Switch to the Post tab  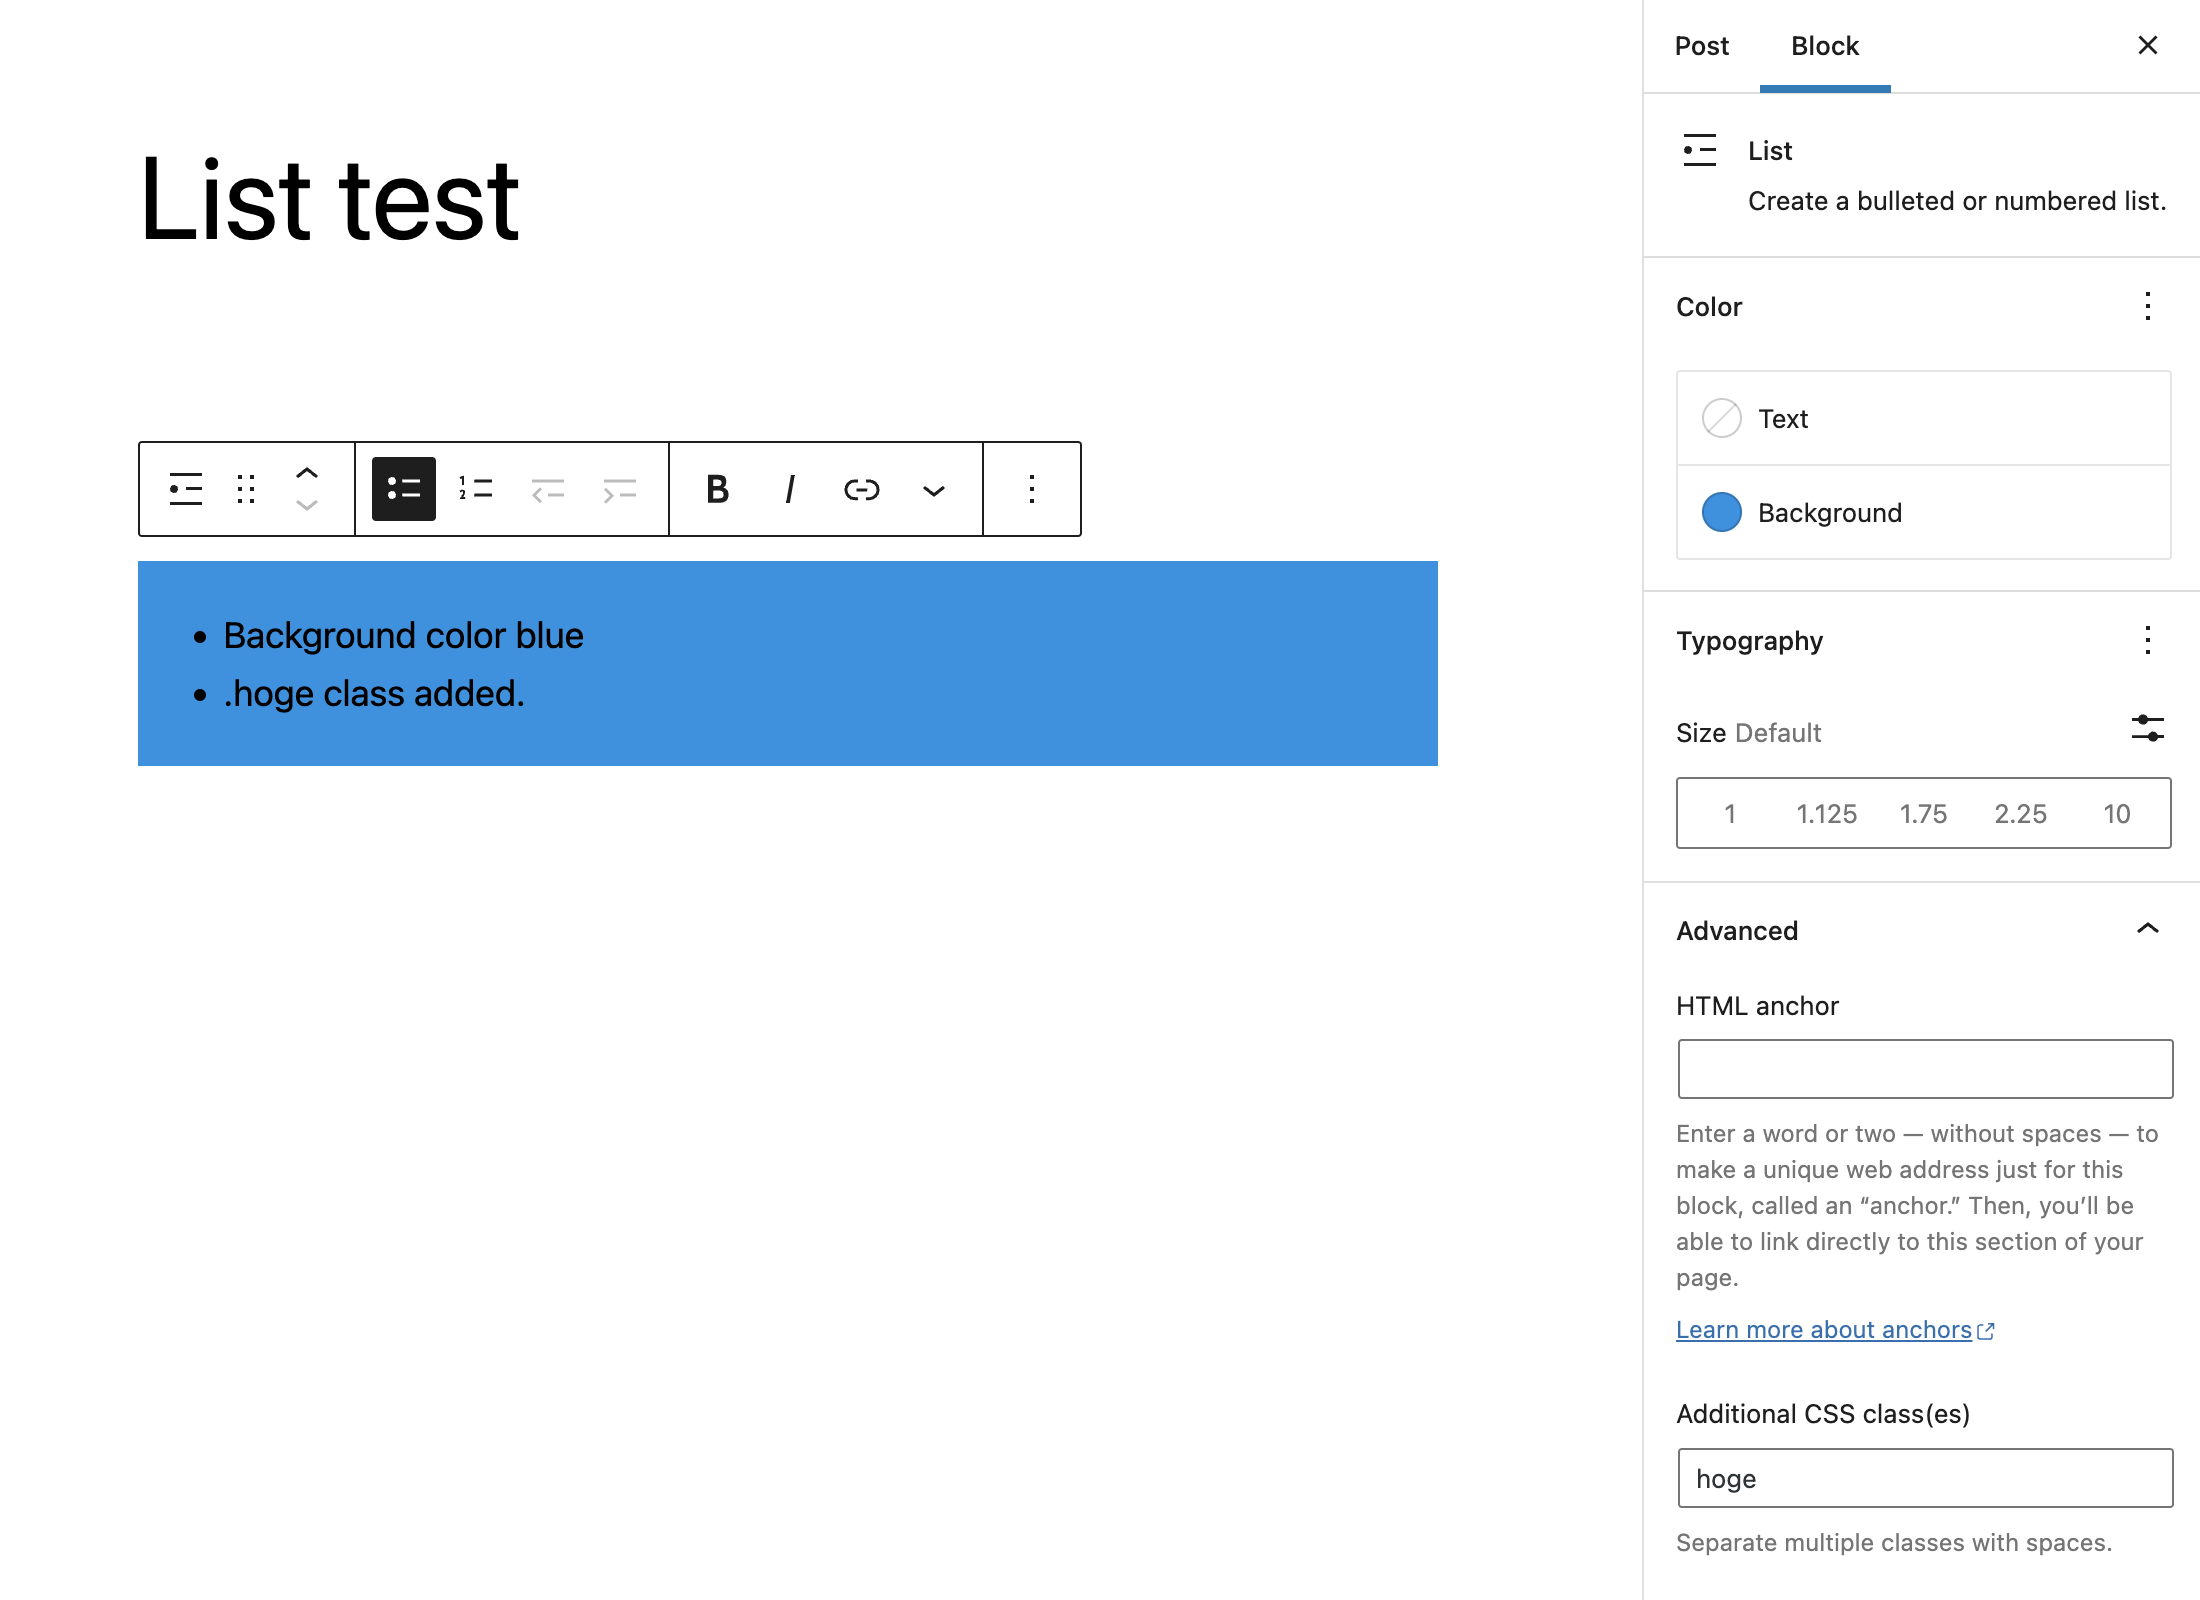(1701, 46)
